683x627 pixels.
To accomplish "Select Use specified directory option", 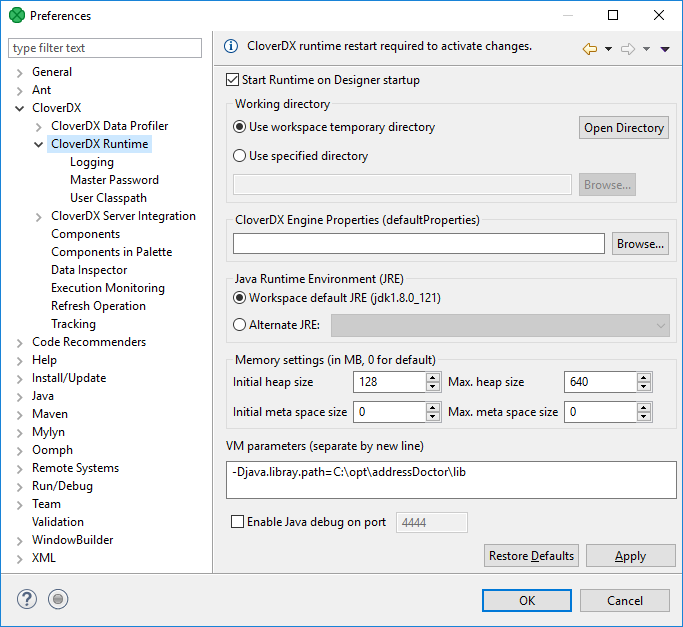I will click(240, 156).
